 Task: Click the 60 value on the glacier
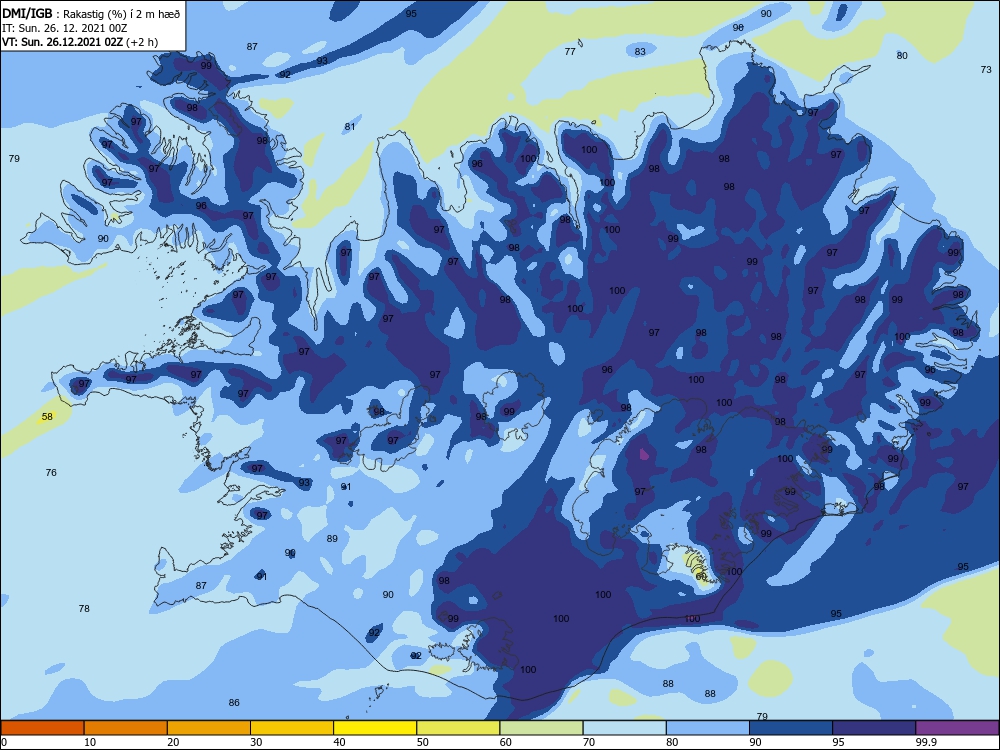[702, 577]
